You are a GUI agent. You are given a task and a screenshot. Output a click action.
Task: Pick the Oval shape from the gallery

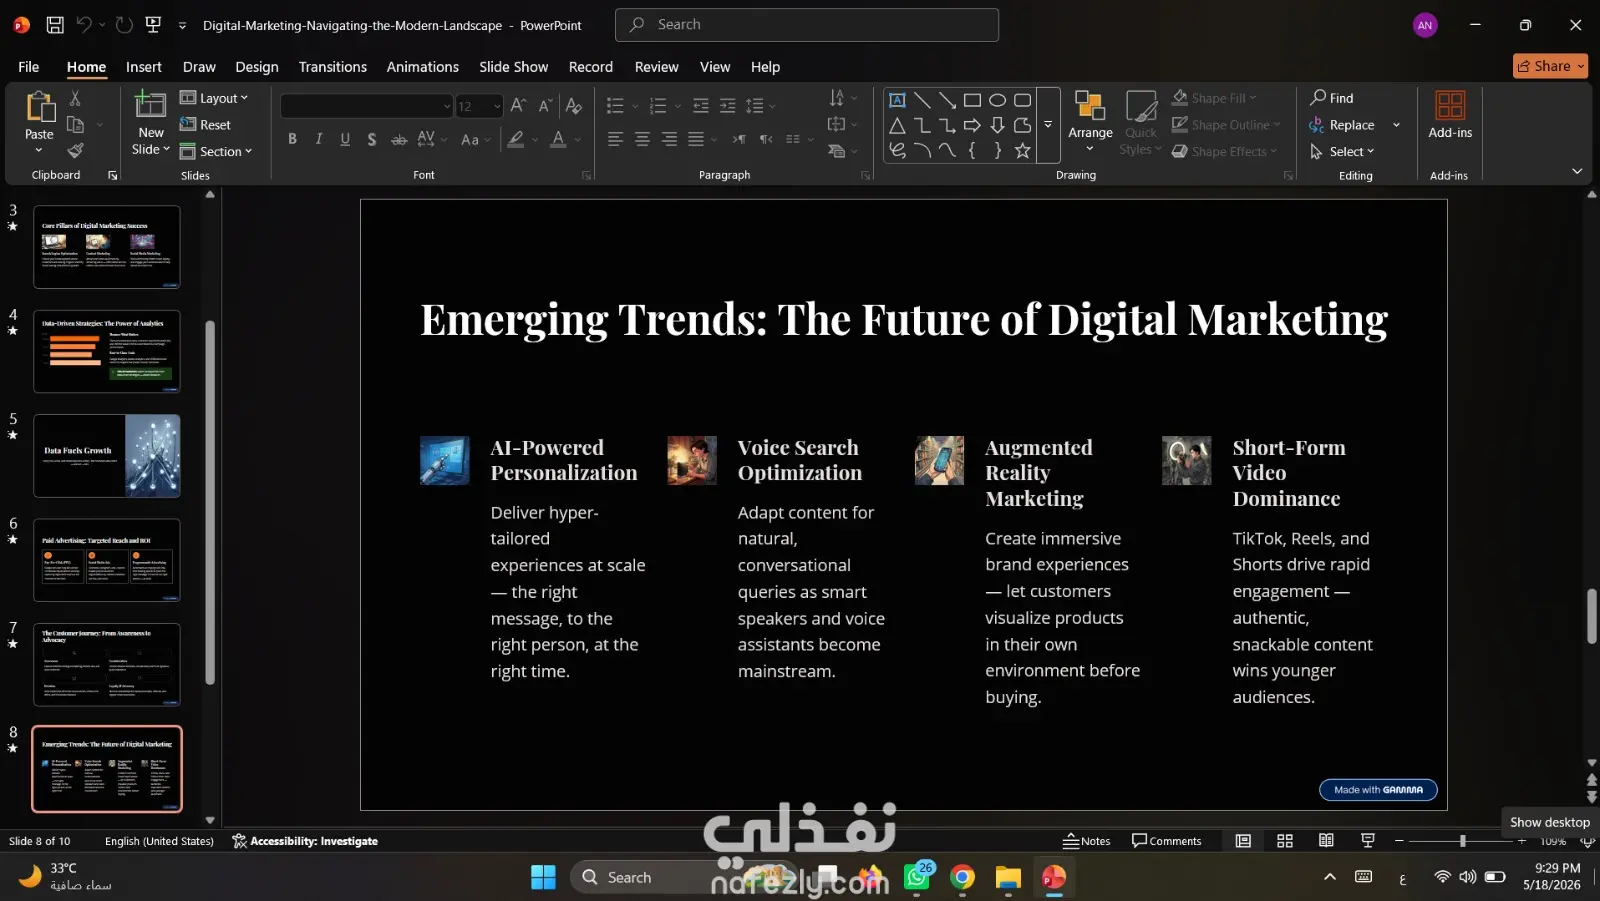point(997,100)
